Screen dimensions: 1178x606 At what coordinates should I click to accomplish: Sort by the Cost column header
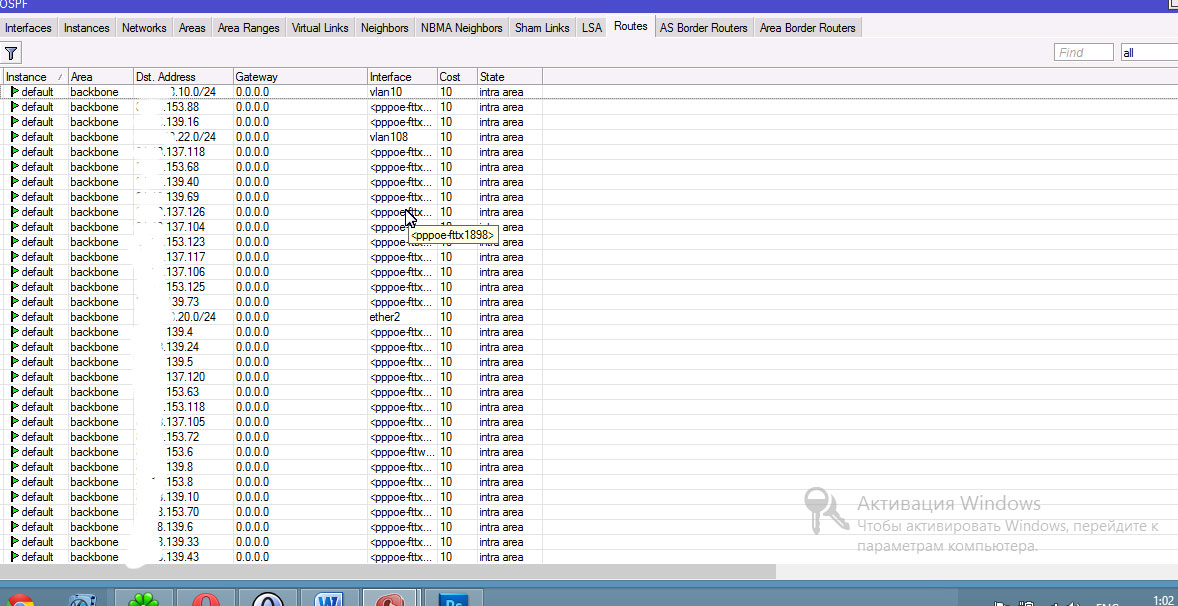pos(458,77)
